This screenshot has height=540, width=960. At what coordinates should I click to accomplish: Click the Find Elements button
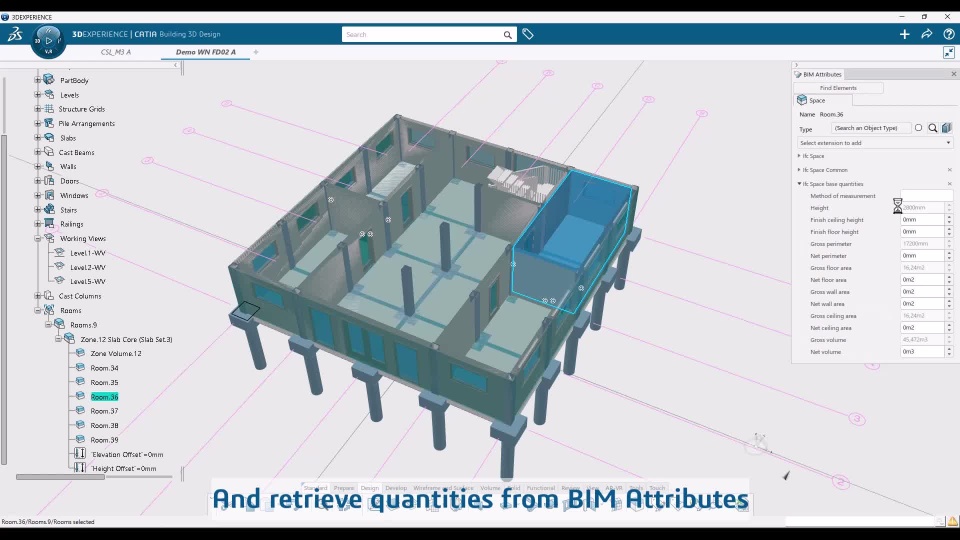pos(838,88)
